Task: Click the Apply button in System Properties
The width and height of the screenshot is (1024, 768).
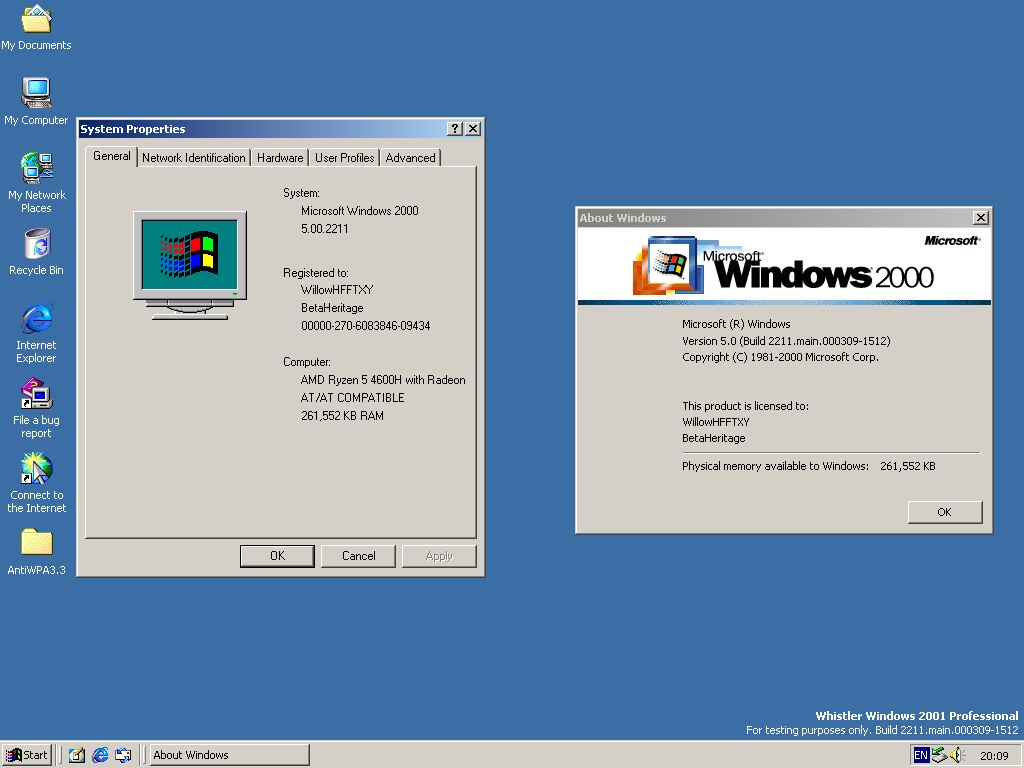Action: click(439, 556)
